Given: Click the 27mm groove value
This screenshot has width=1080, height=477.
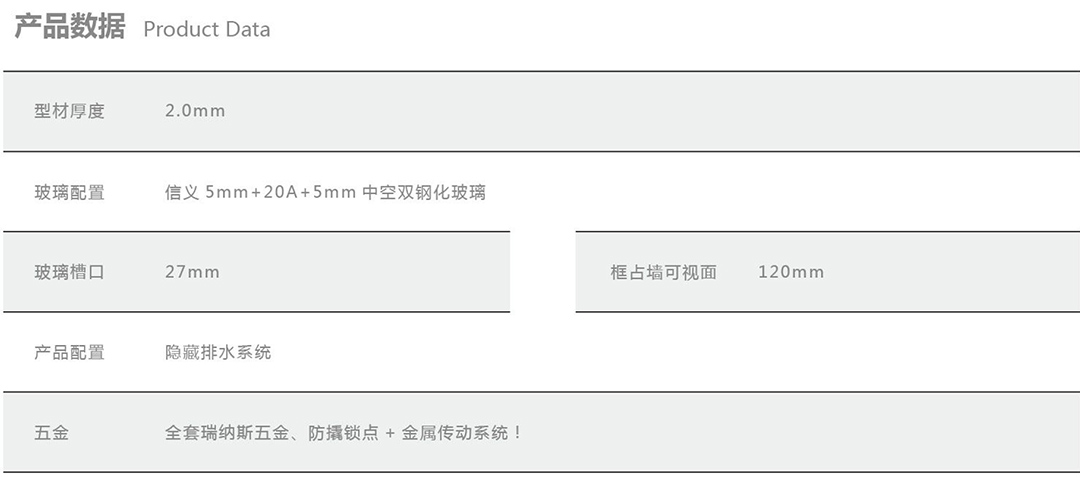Looking at the screenshot, I should pos(192,272).
